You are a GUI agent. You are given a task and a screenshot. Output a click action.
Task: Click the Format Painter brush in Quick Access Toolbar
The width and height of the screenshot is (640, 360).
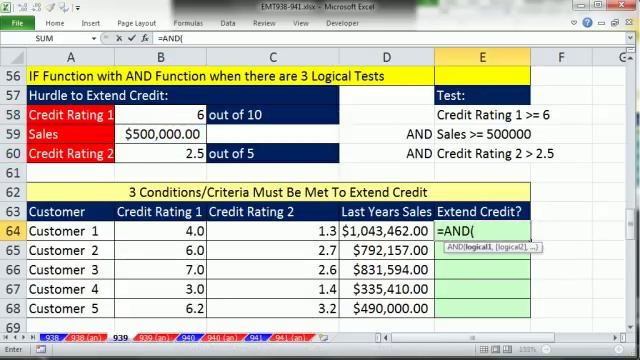[x=51, y=7]
